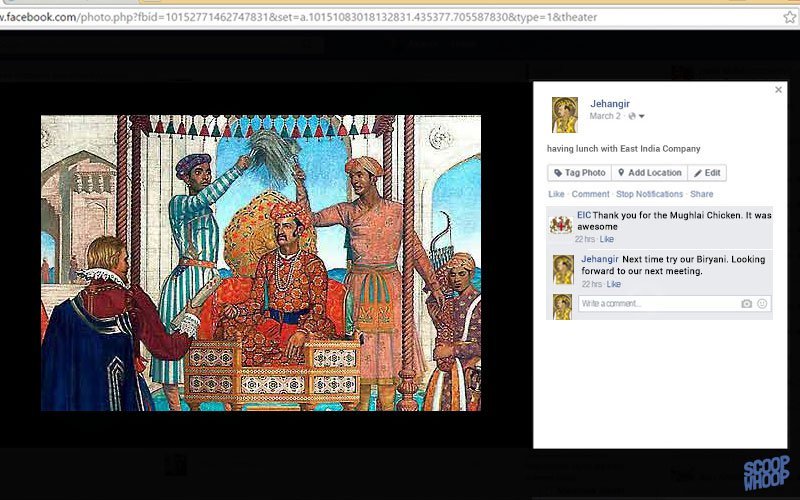800x500 pixels.
Task: Open Jehangir's profile picture in post header
Action: click(x=565, y=115)
